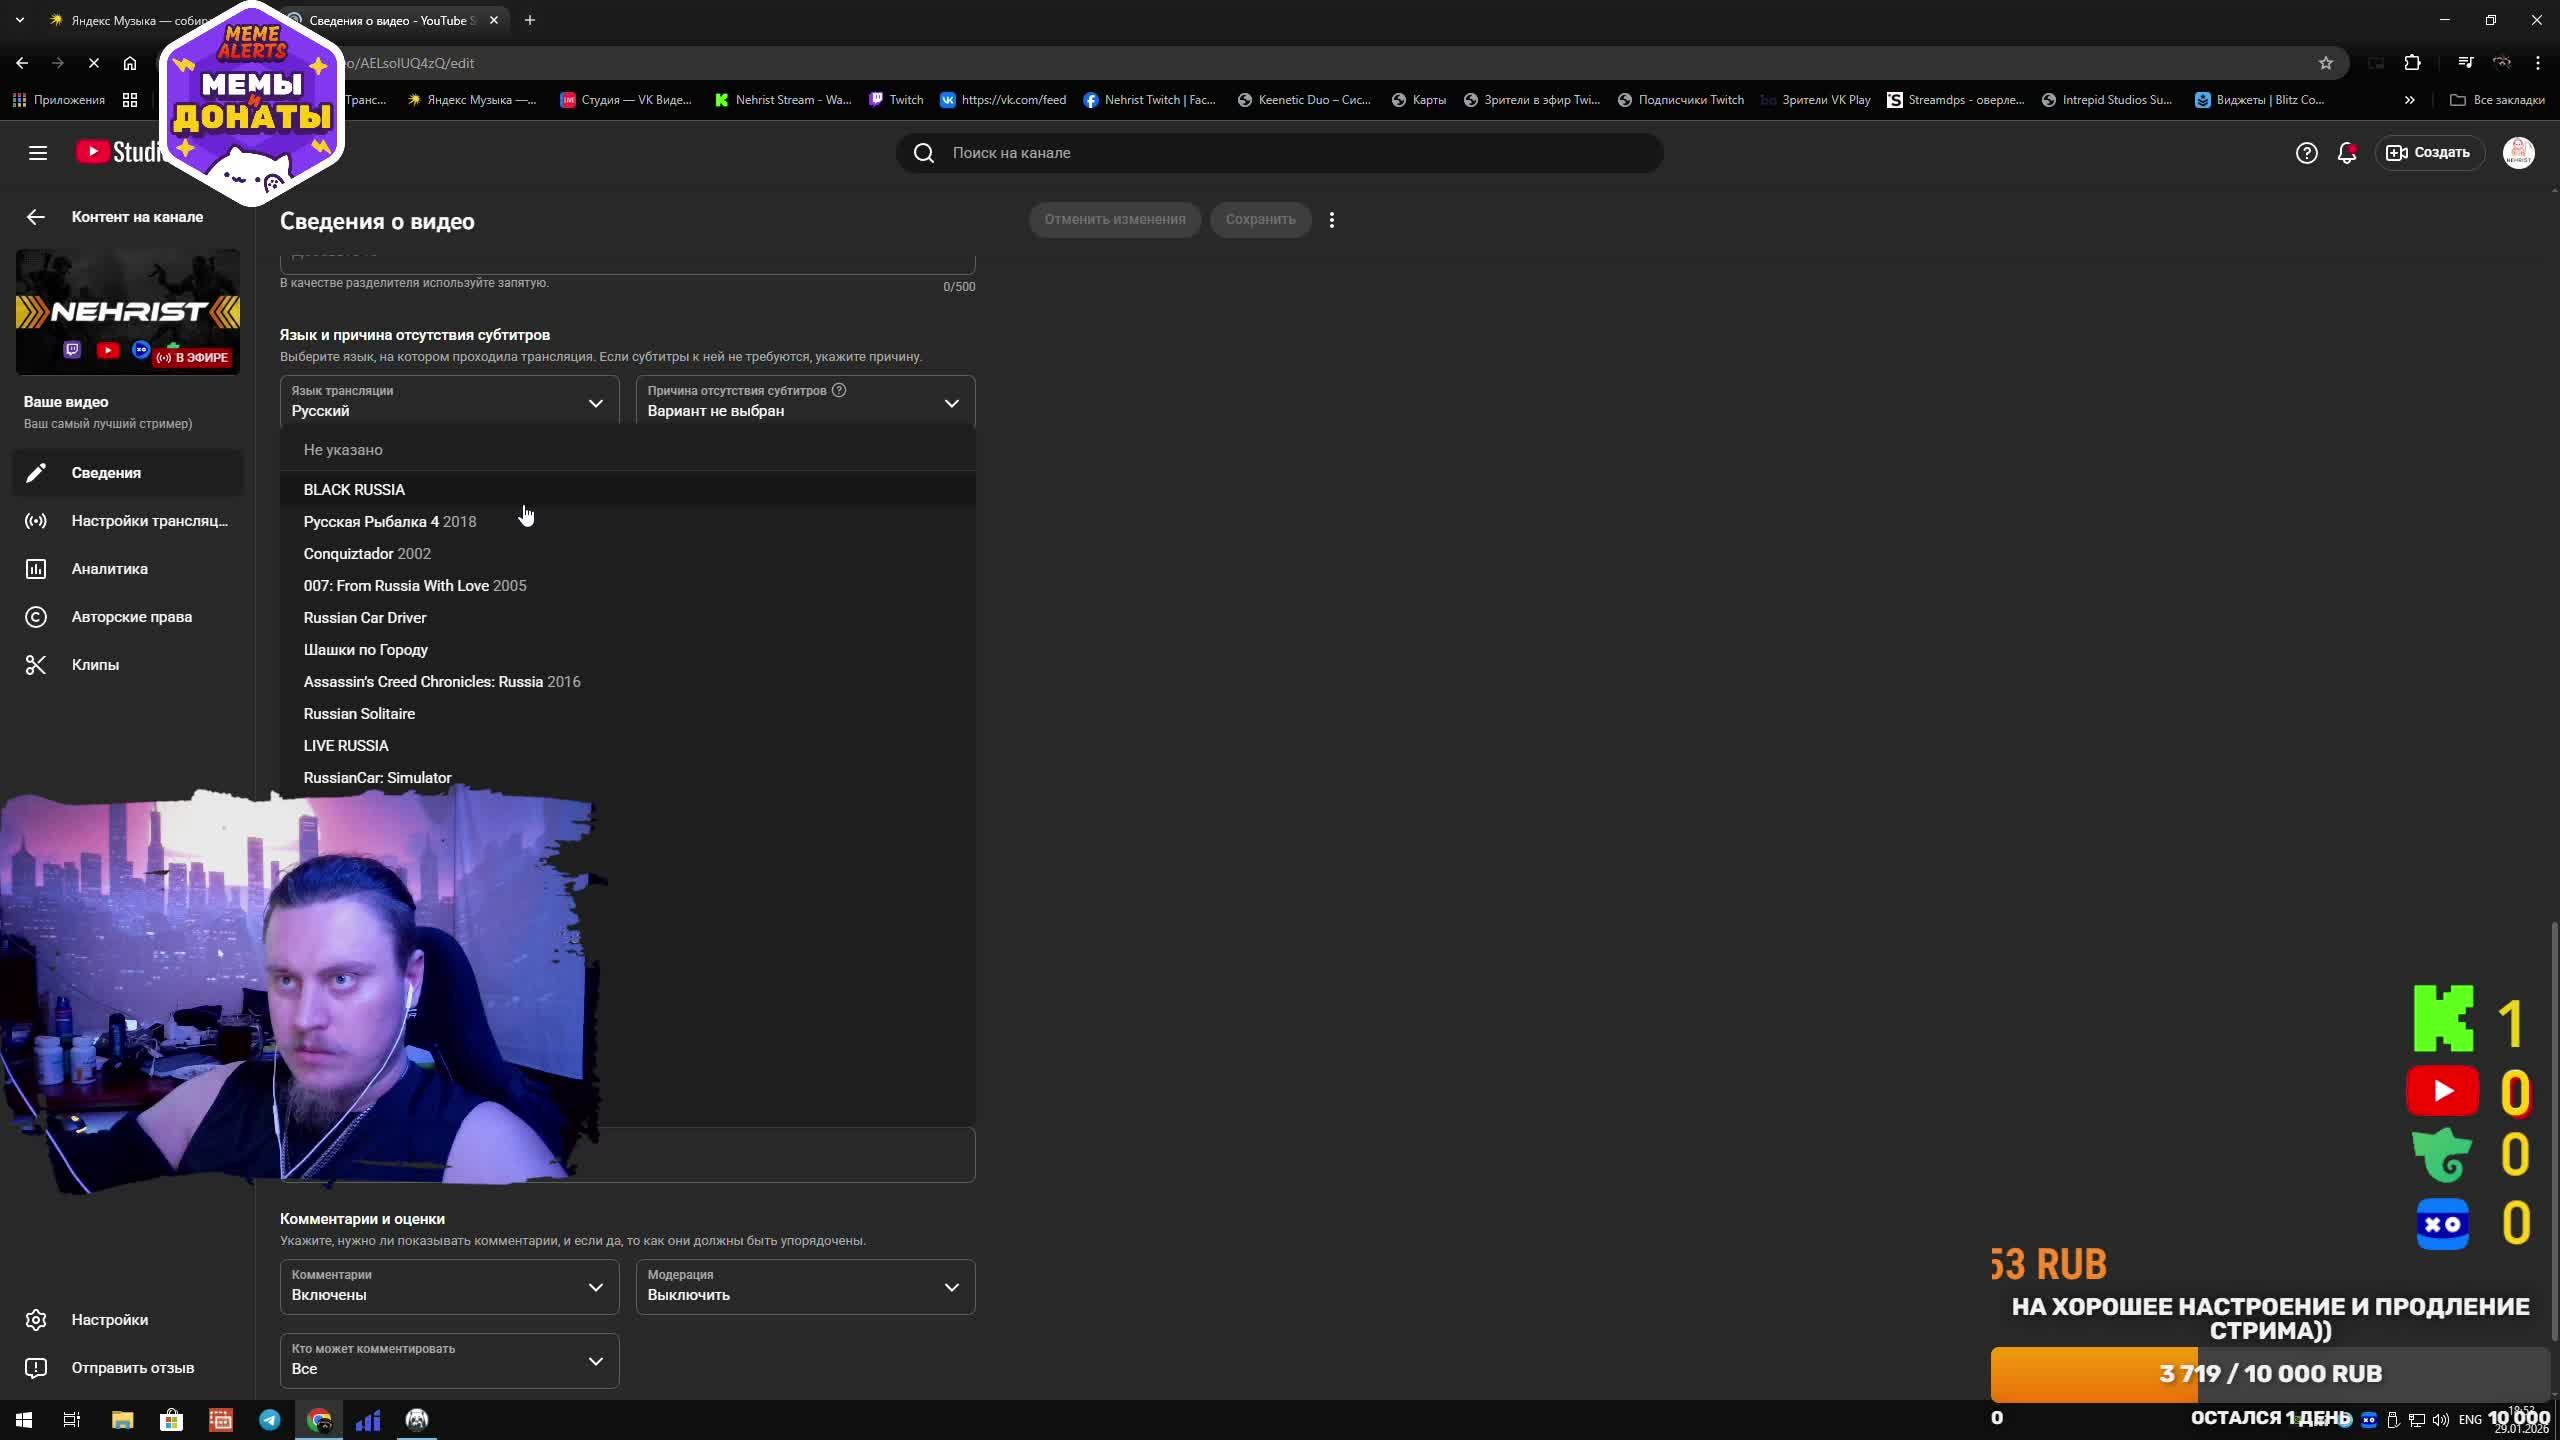Open the three-dot options menu near Save
This screenshot has width=2560, height=1440.
coord(1331,220)
